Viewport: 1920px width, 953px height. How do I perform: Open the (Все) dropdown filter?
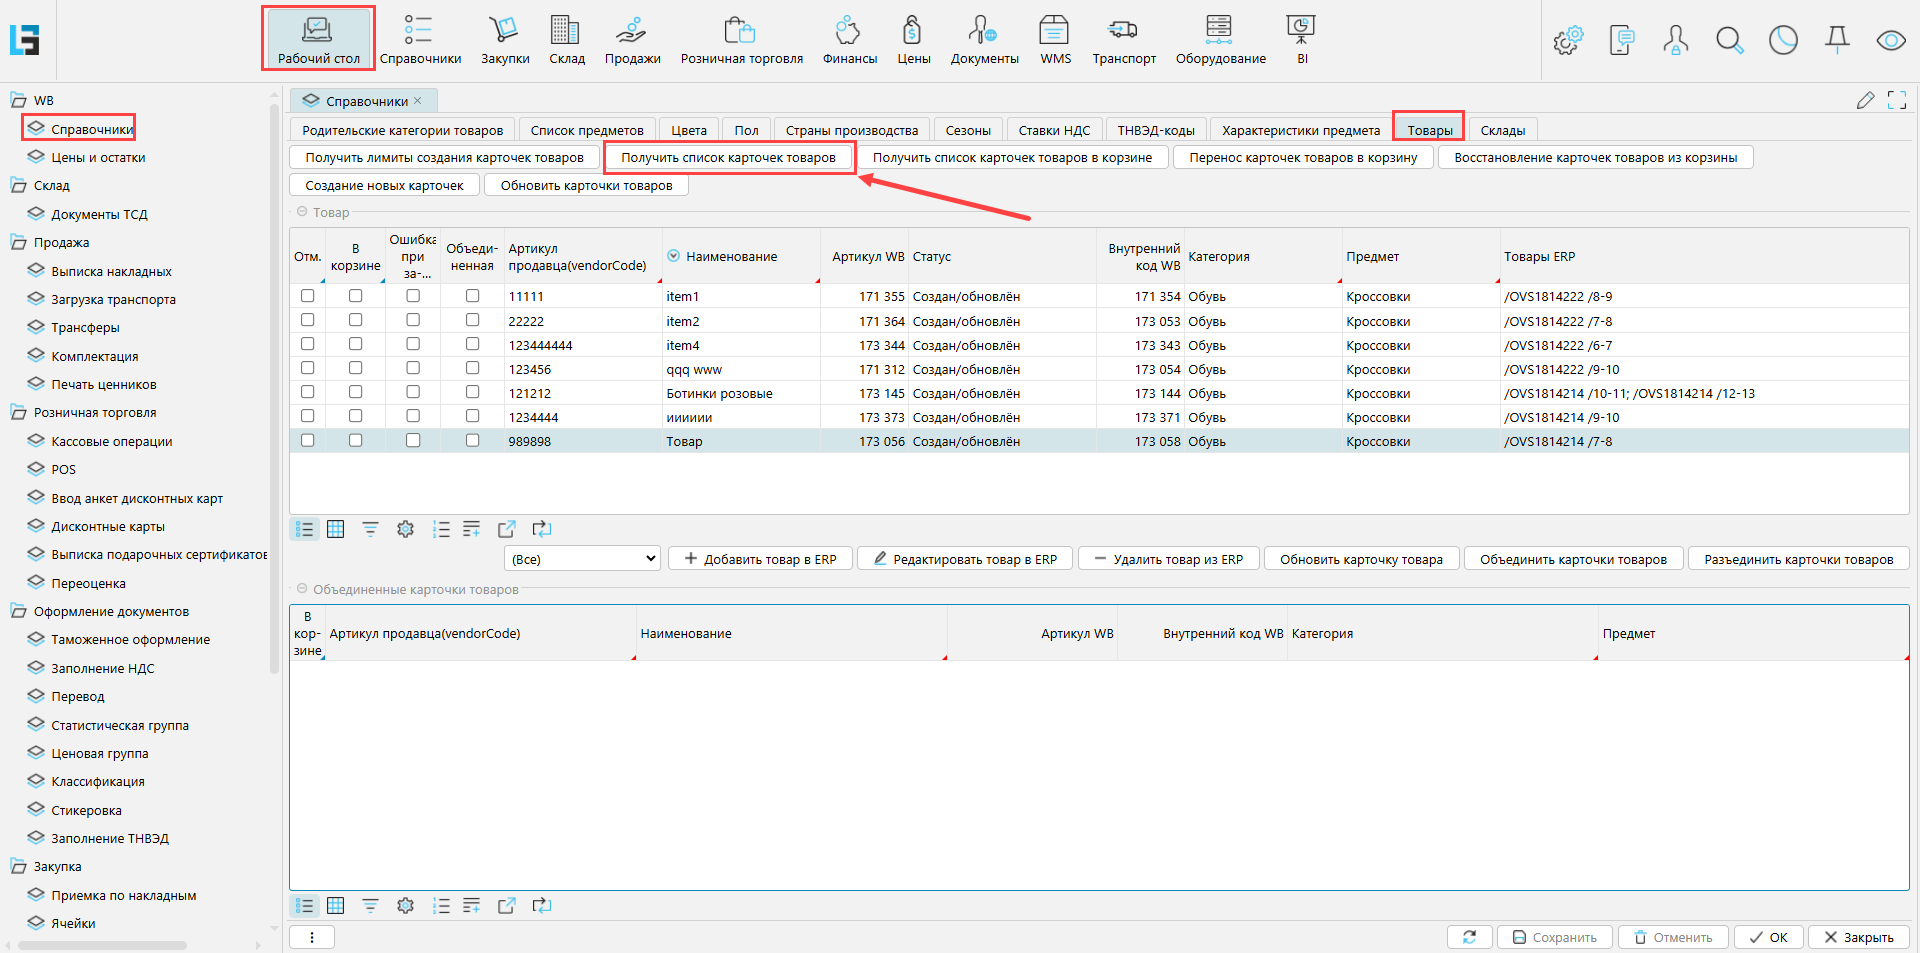coord(583,559)
